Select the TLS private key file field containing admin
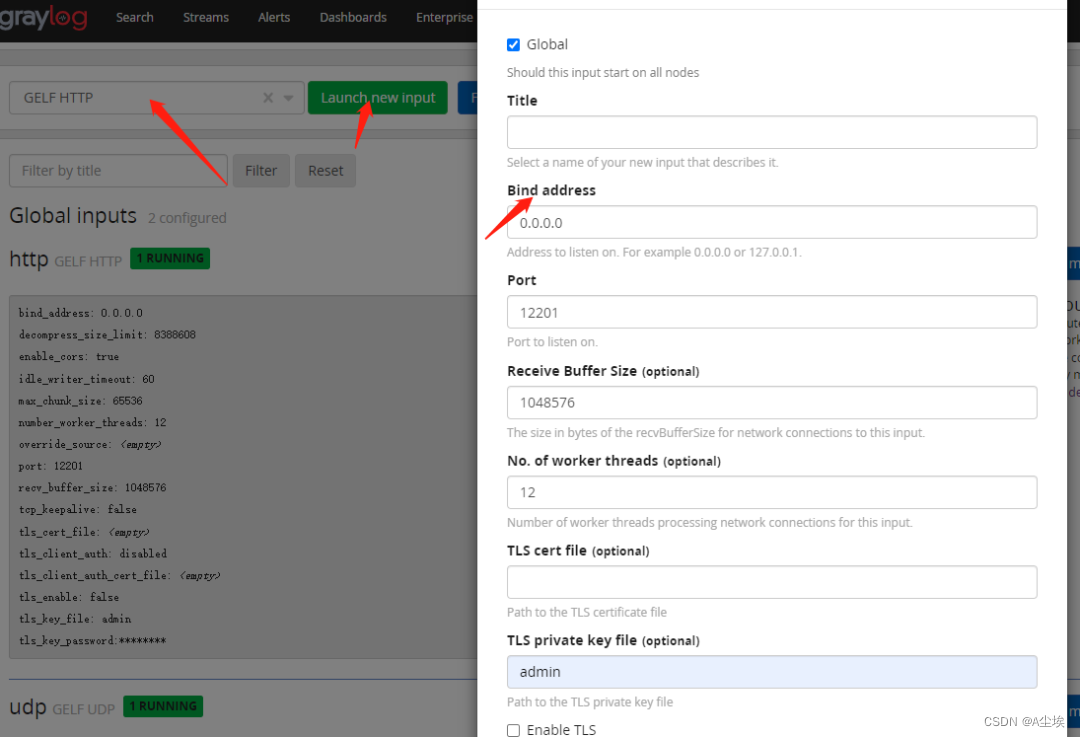Screen dimensions: 1080x737 771,671
